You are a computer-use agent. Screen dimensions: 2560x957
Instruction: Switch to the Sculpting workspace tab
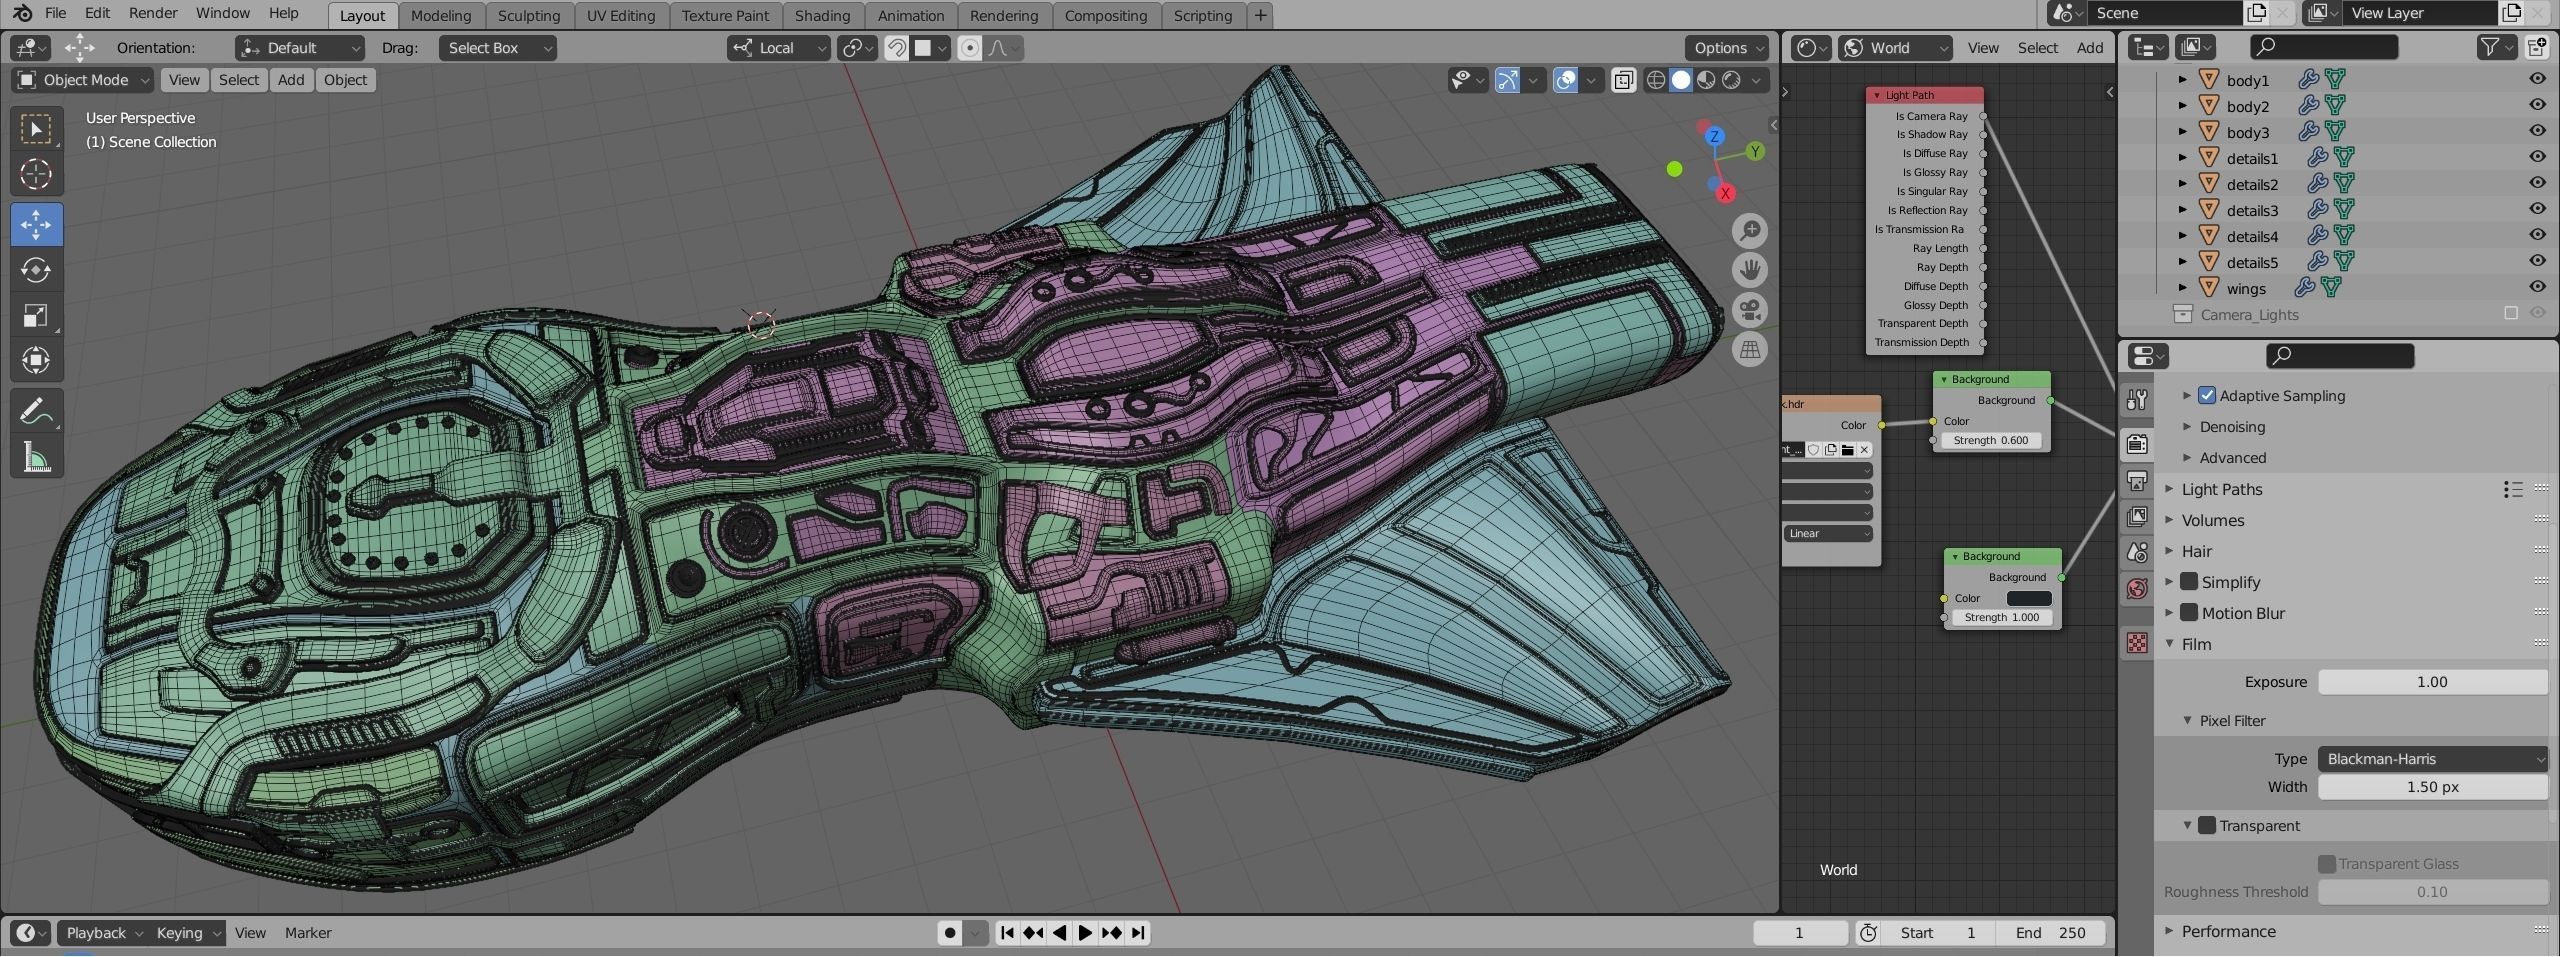click(x=529, y=15)
